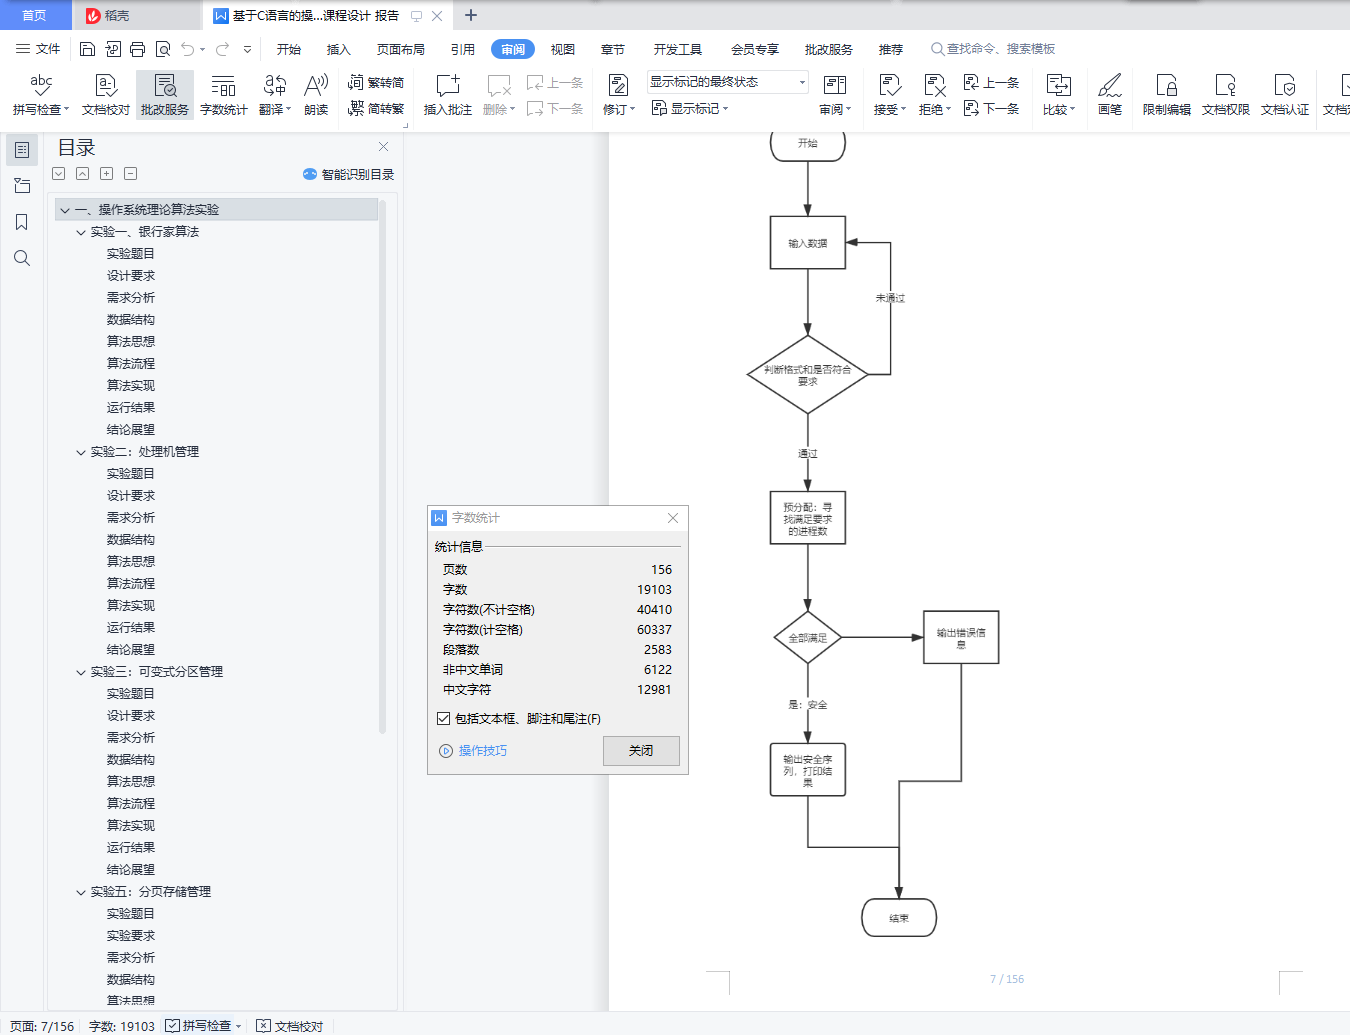Click 智能识别目录 in the outline panel

pyautogui.click(x=348, y=174)
